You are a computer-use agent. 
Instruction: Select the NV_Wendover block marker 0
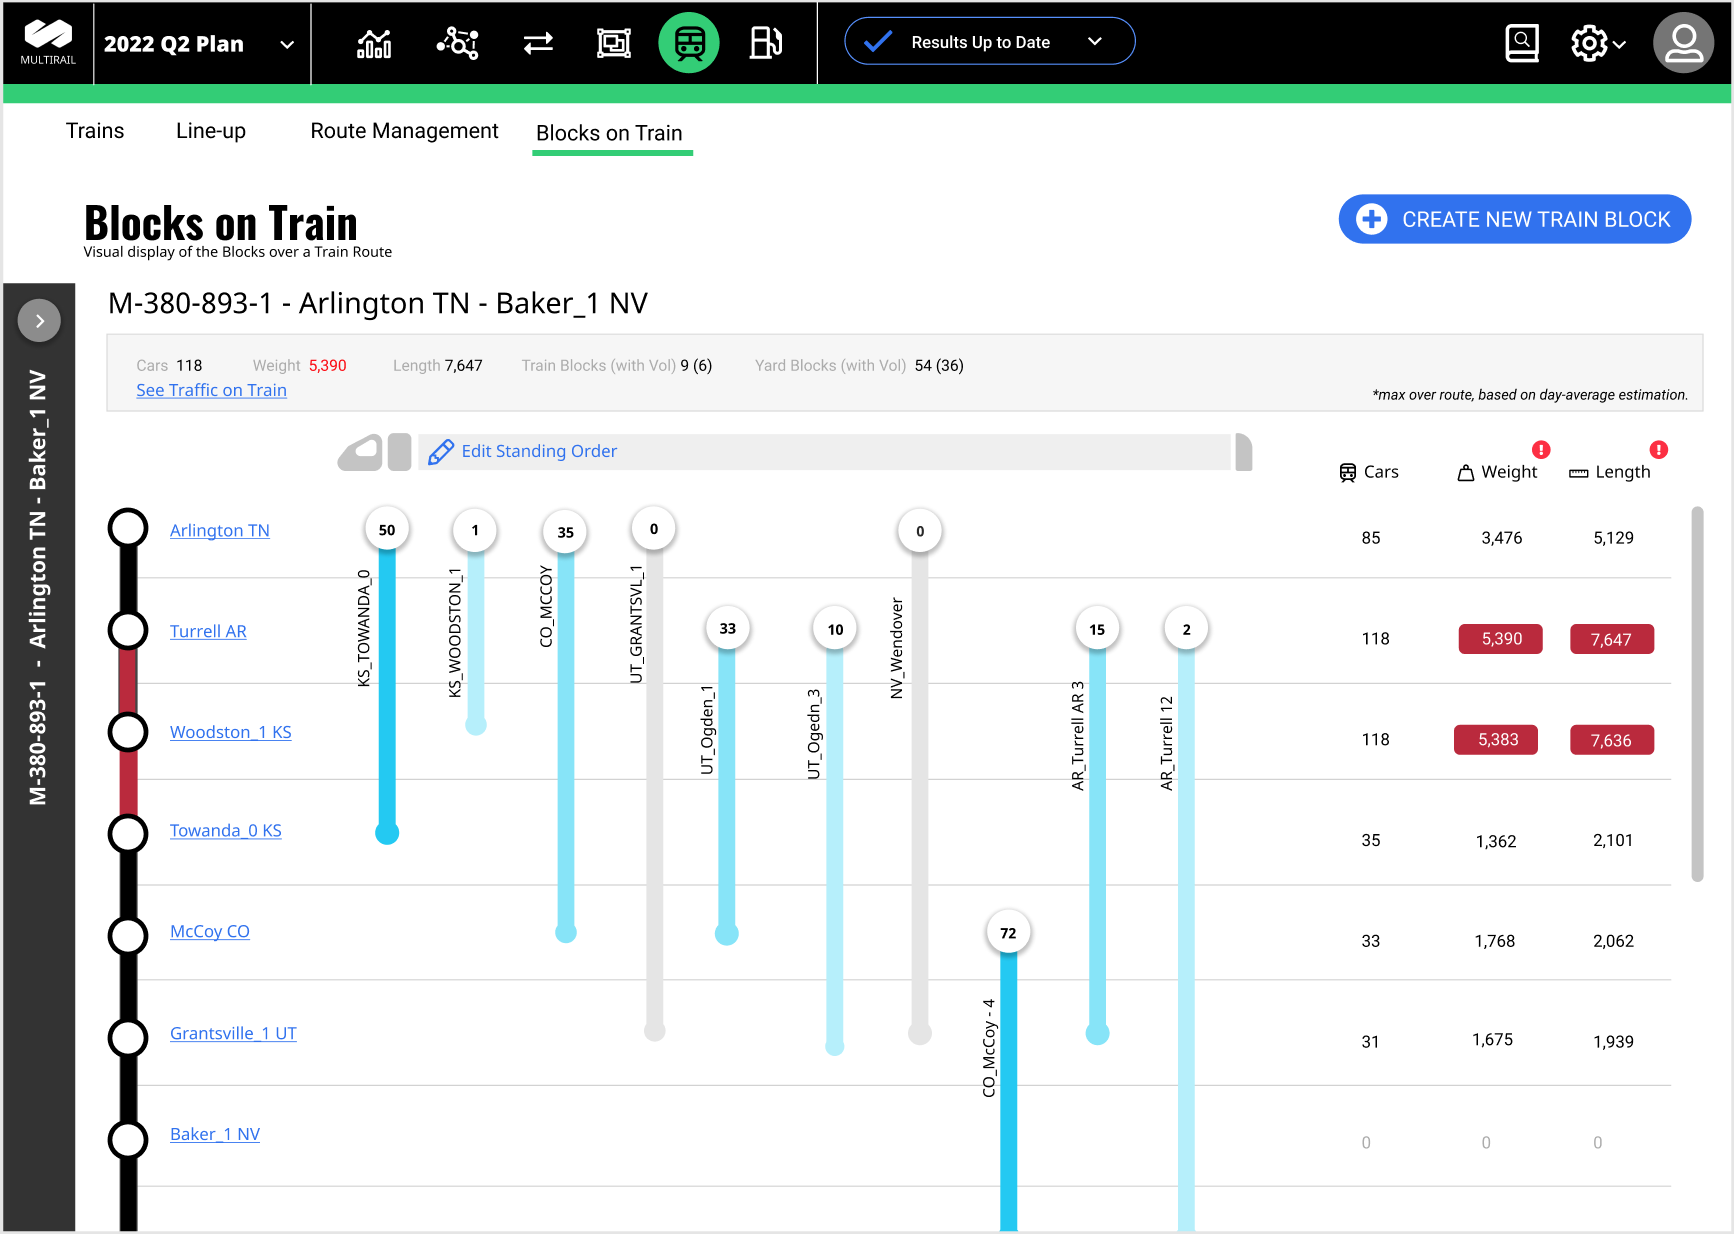click(920, 531)
